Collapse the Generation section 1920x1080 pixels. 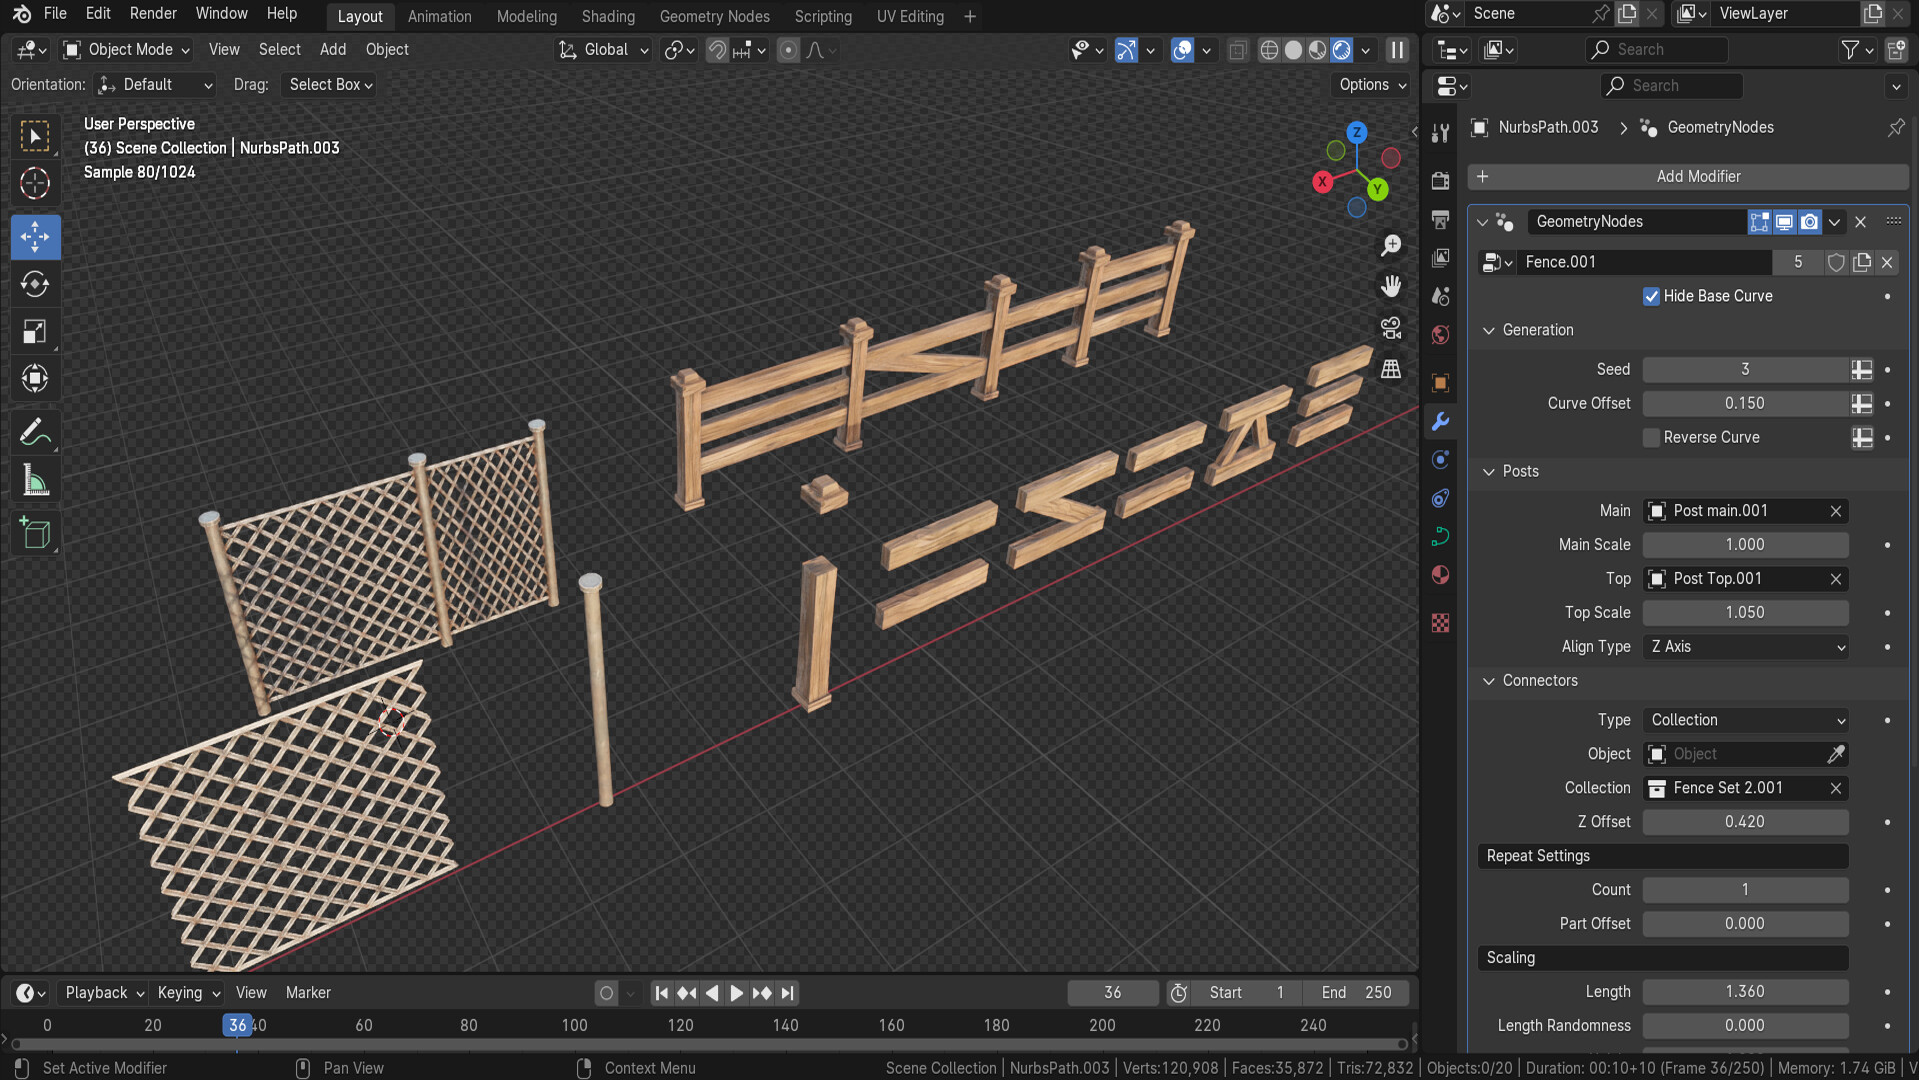[1489, 330]
